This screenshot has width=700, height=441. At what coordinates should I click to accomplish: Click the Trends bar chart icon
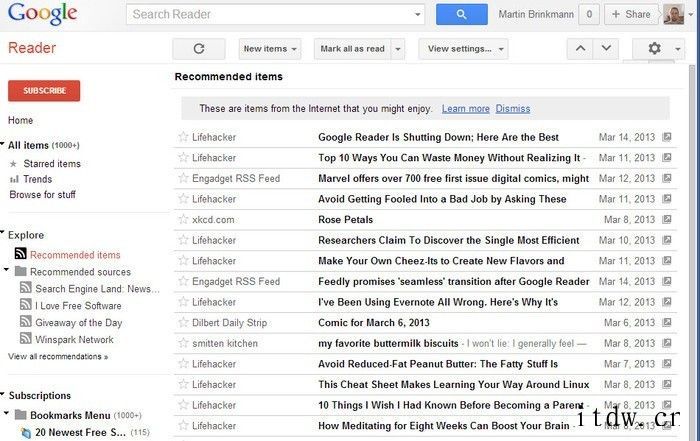(14, 179)
